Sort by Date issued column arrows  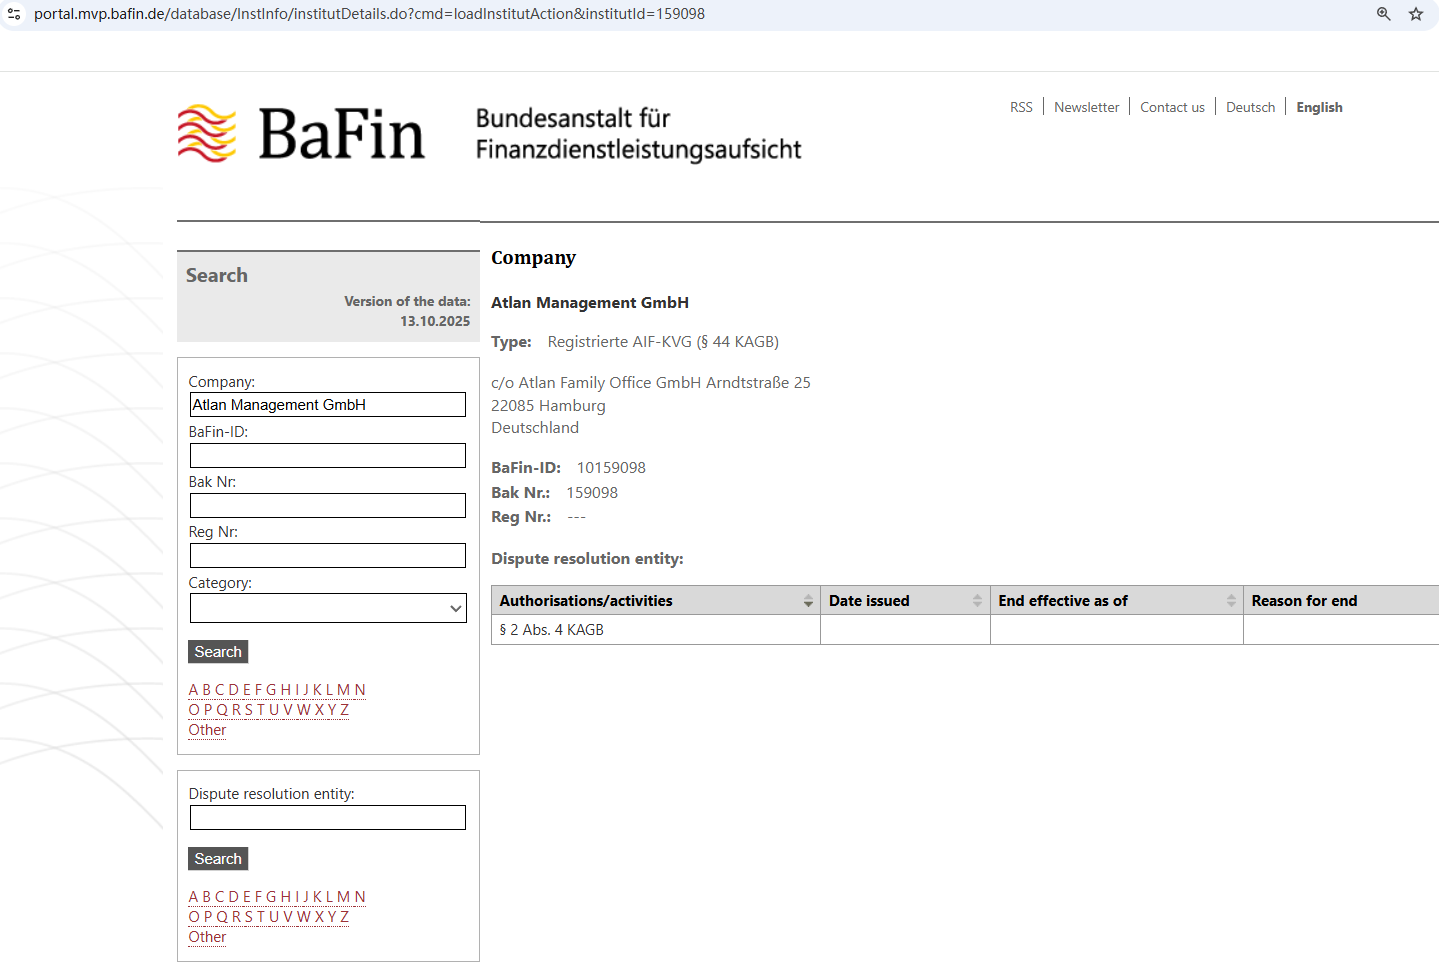coord(977,601)
